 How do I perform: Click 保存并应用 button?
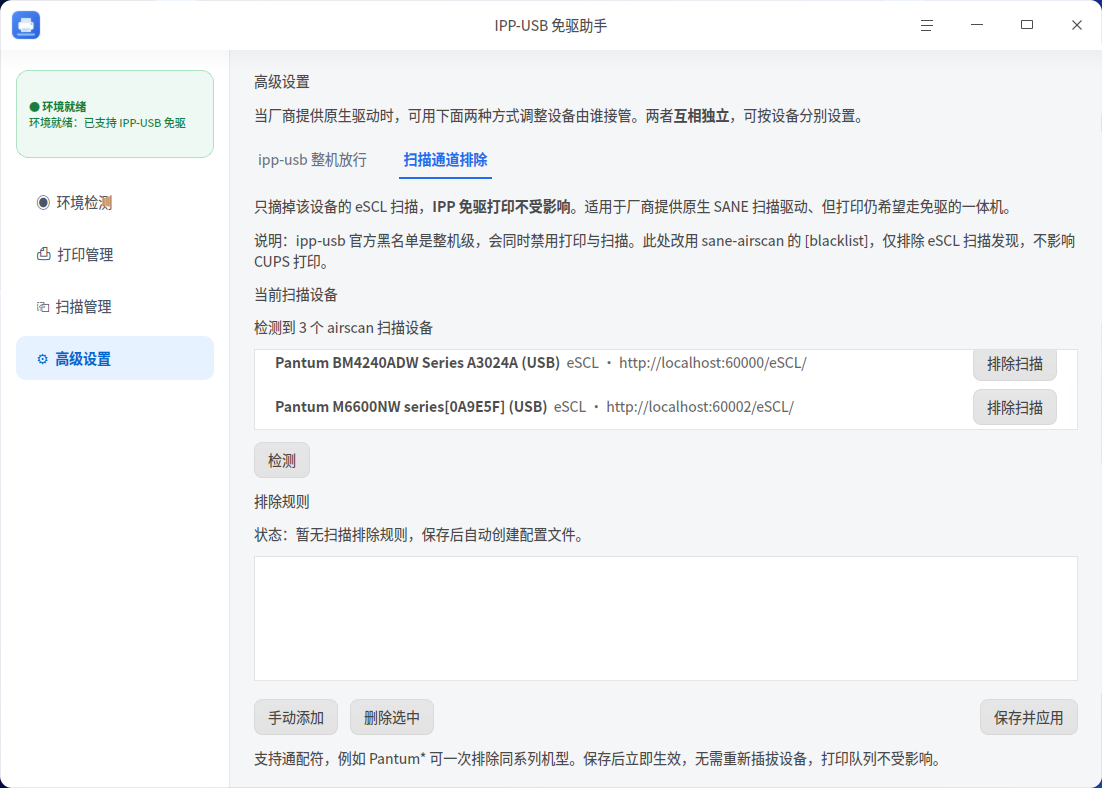1028,717
